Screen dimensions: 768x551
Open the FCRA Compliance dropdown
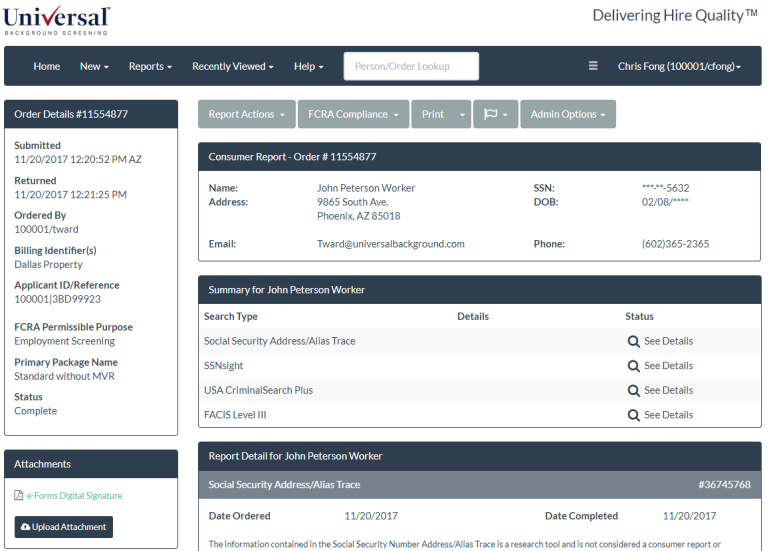click(353, 114)
